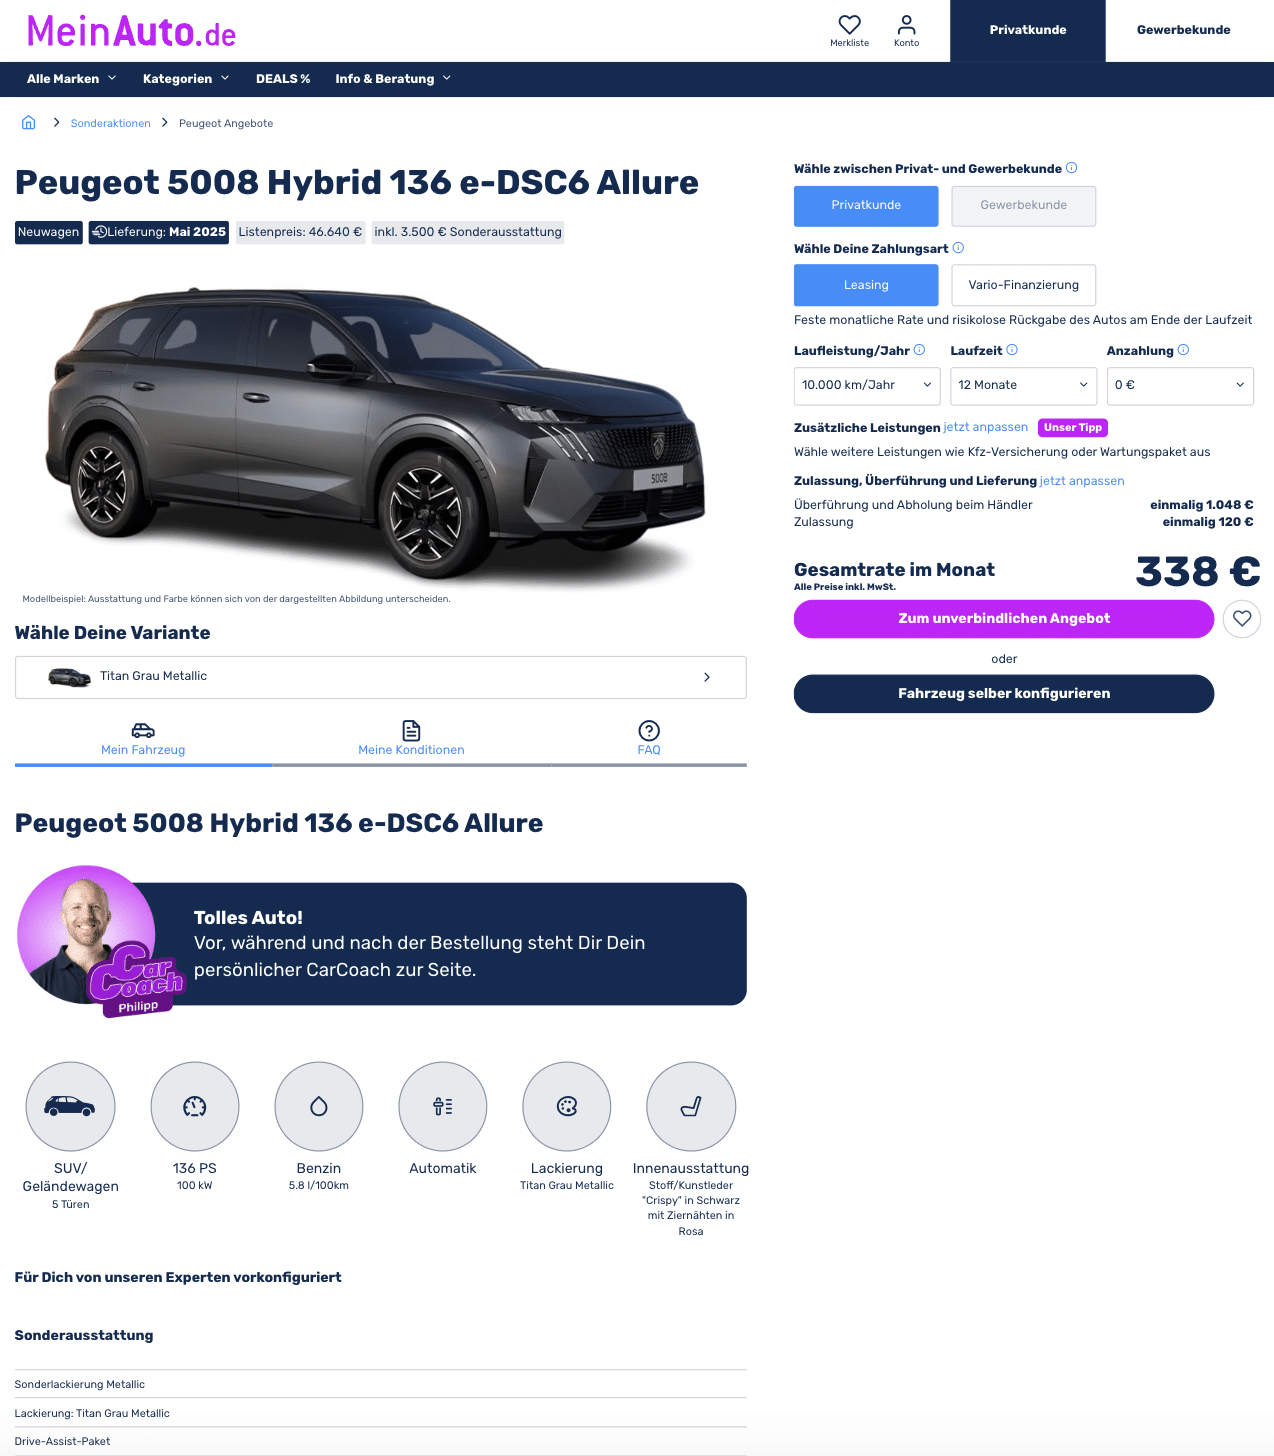The width and height of the screenshot is (1274, 1456).
Task: Open the Laufleistung 10.000 km/Jahr dropdown
Action: [x=867, y=386]
